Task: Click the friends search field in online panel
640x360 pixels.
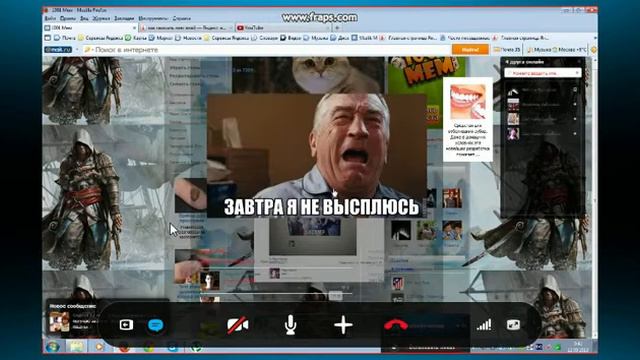Action: [x=542, y=73]
